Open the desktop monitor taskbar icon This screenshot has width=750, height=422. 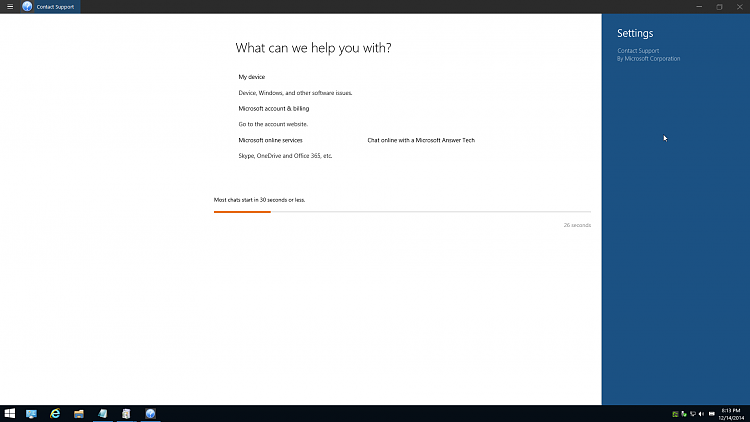pyautogui.click(x=32, y=414)
